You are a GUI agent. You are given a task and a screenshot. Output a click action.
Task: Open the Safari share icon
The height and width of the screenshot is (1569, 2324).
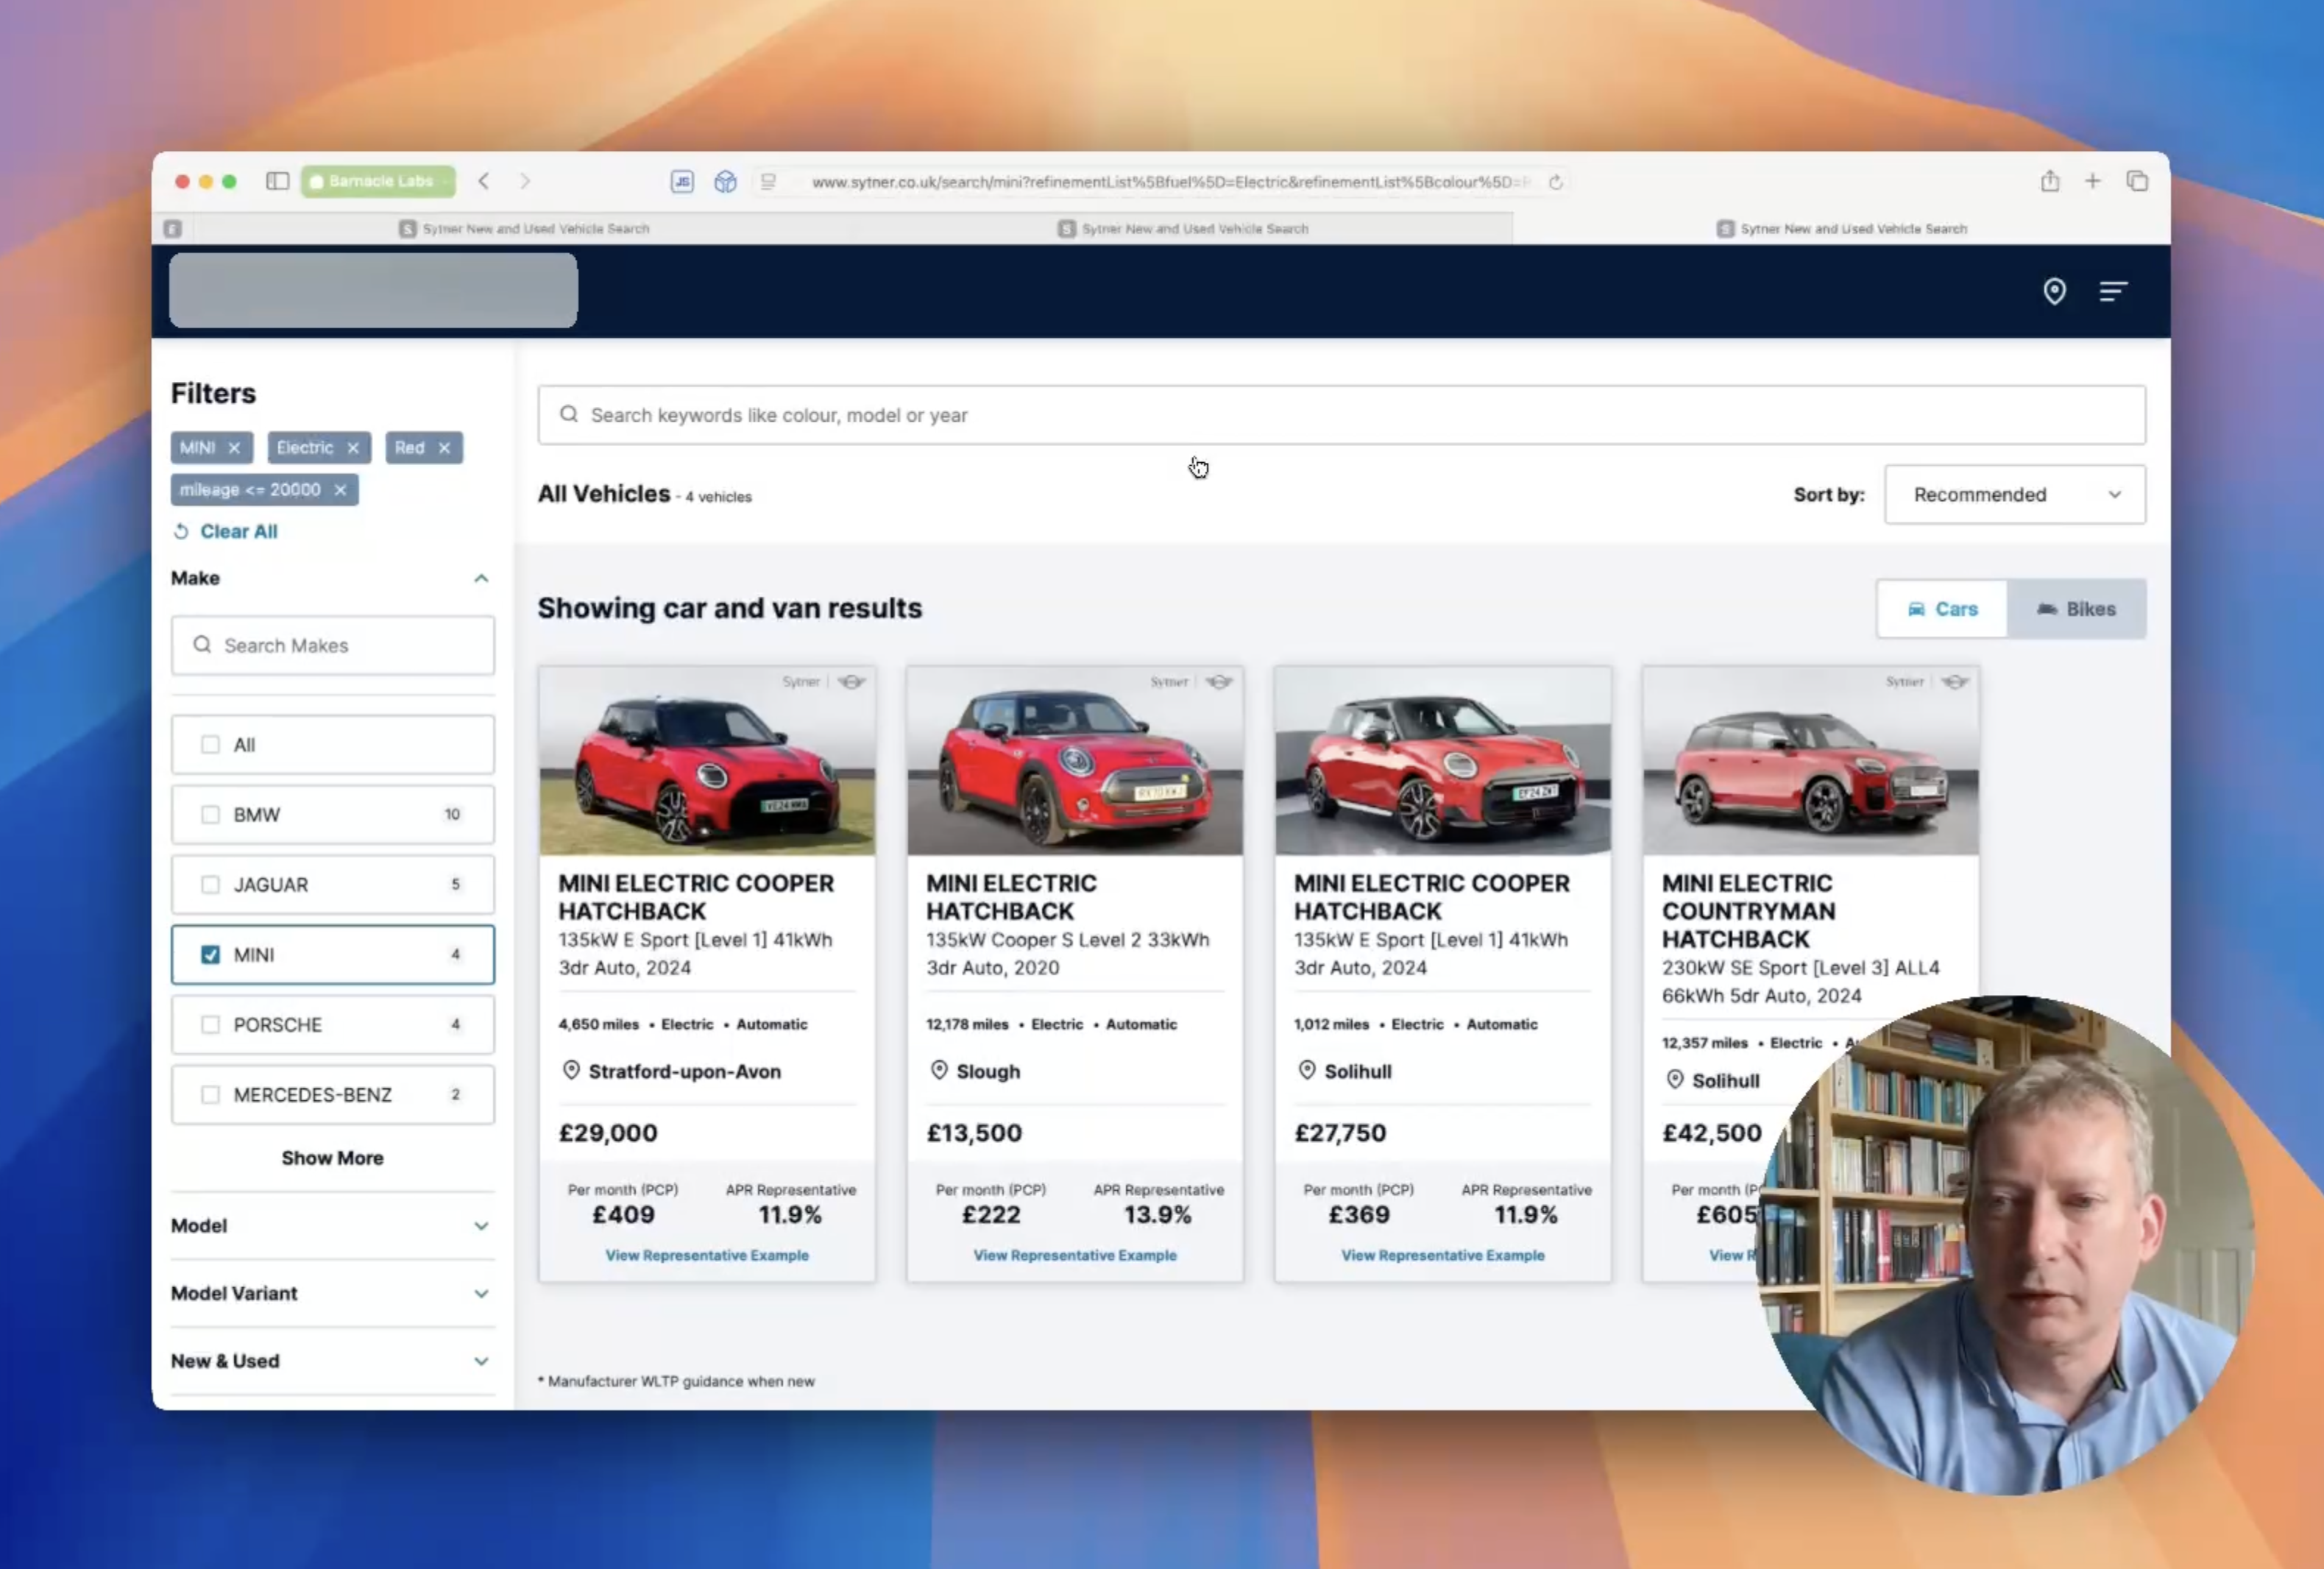click(2050, 181)
